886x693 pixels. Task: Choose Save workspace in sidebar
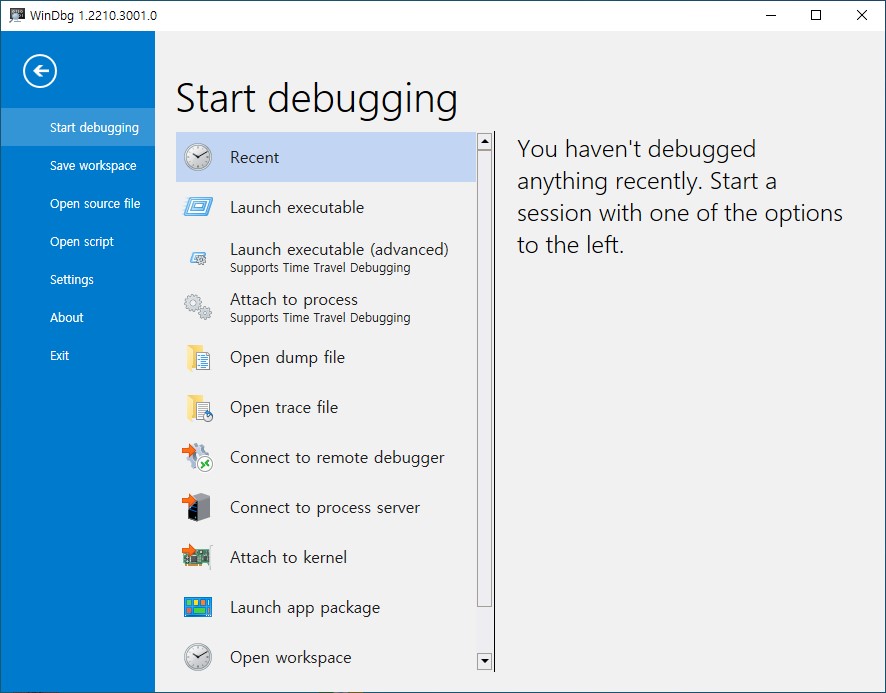pos(77,166)
